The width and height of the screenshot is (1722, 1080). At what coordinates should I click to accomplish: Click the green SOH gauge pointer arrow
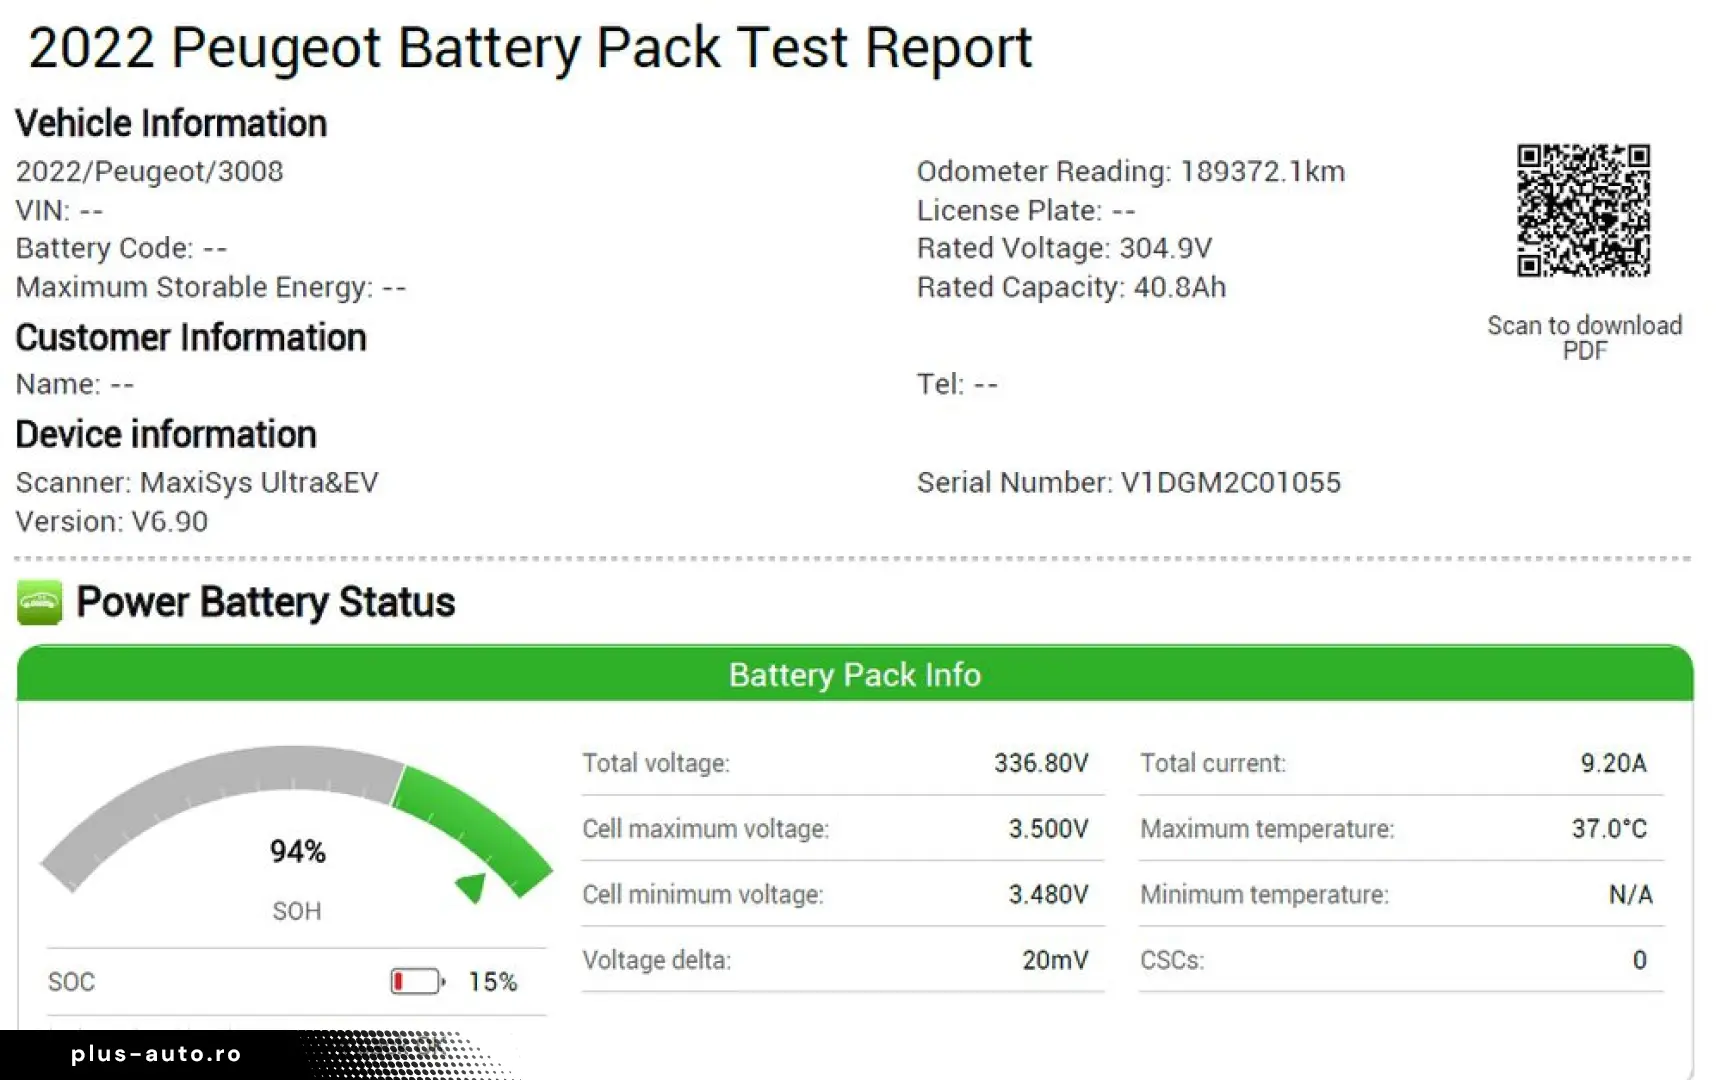(471, 887)
